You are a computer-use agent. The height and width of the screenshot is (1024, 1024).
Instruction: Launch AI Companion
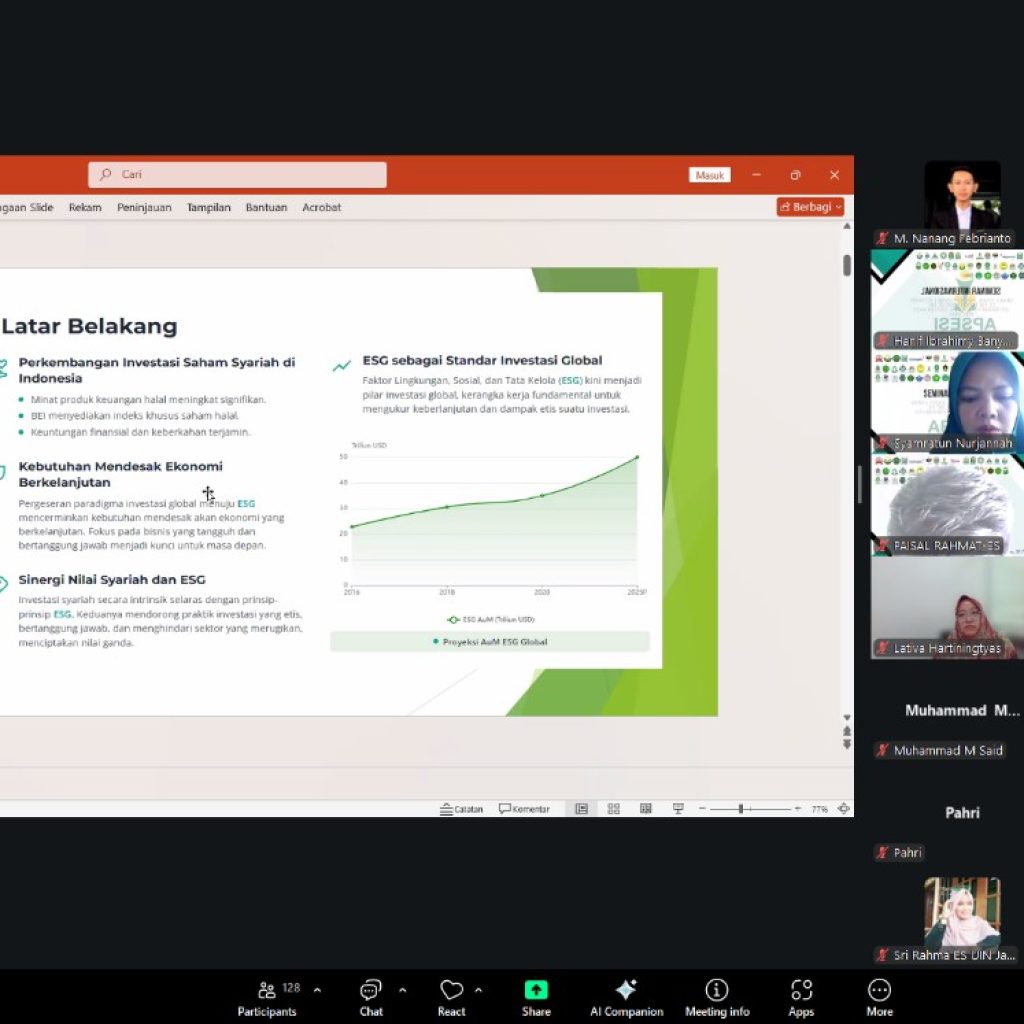(626, 996)
